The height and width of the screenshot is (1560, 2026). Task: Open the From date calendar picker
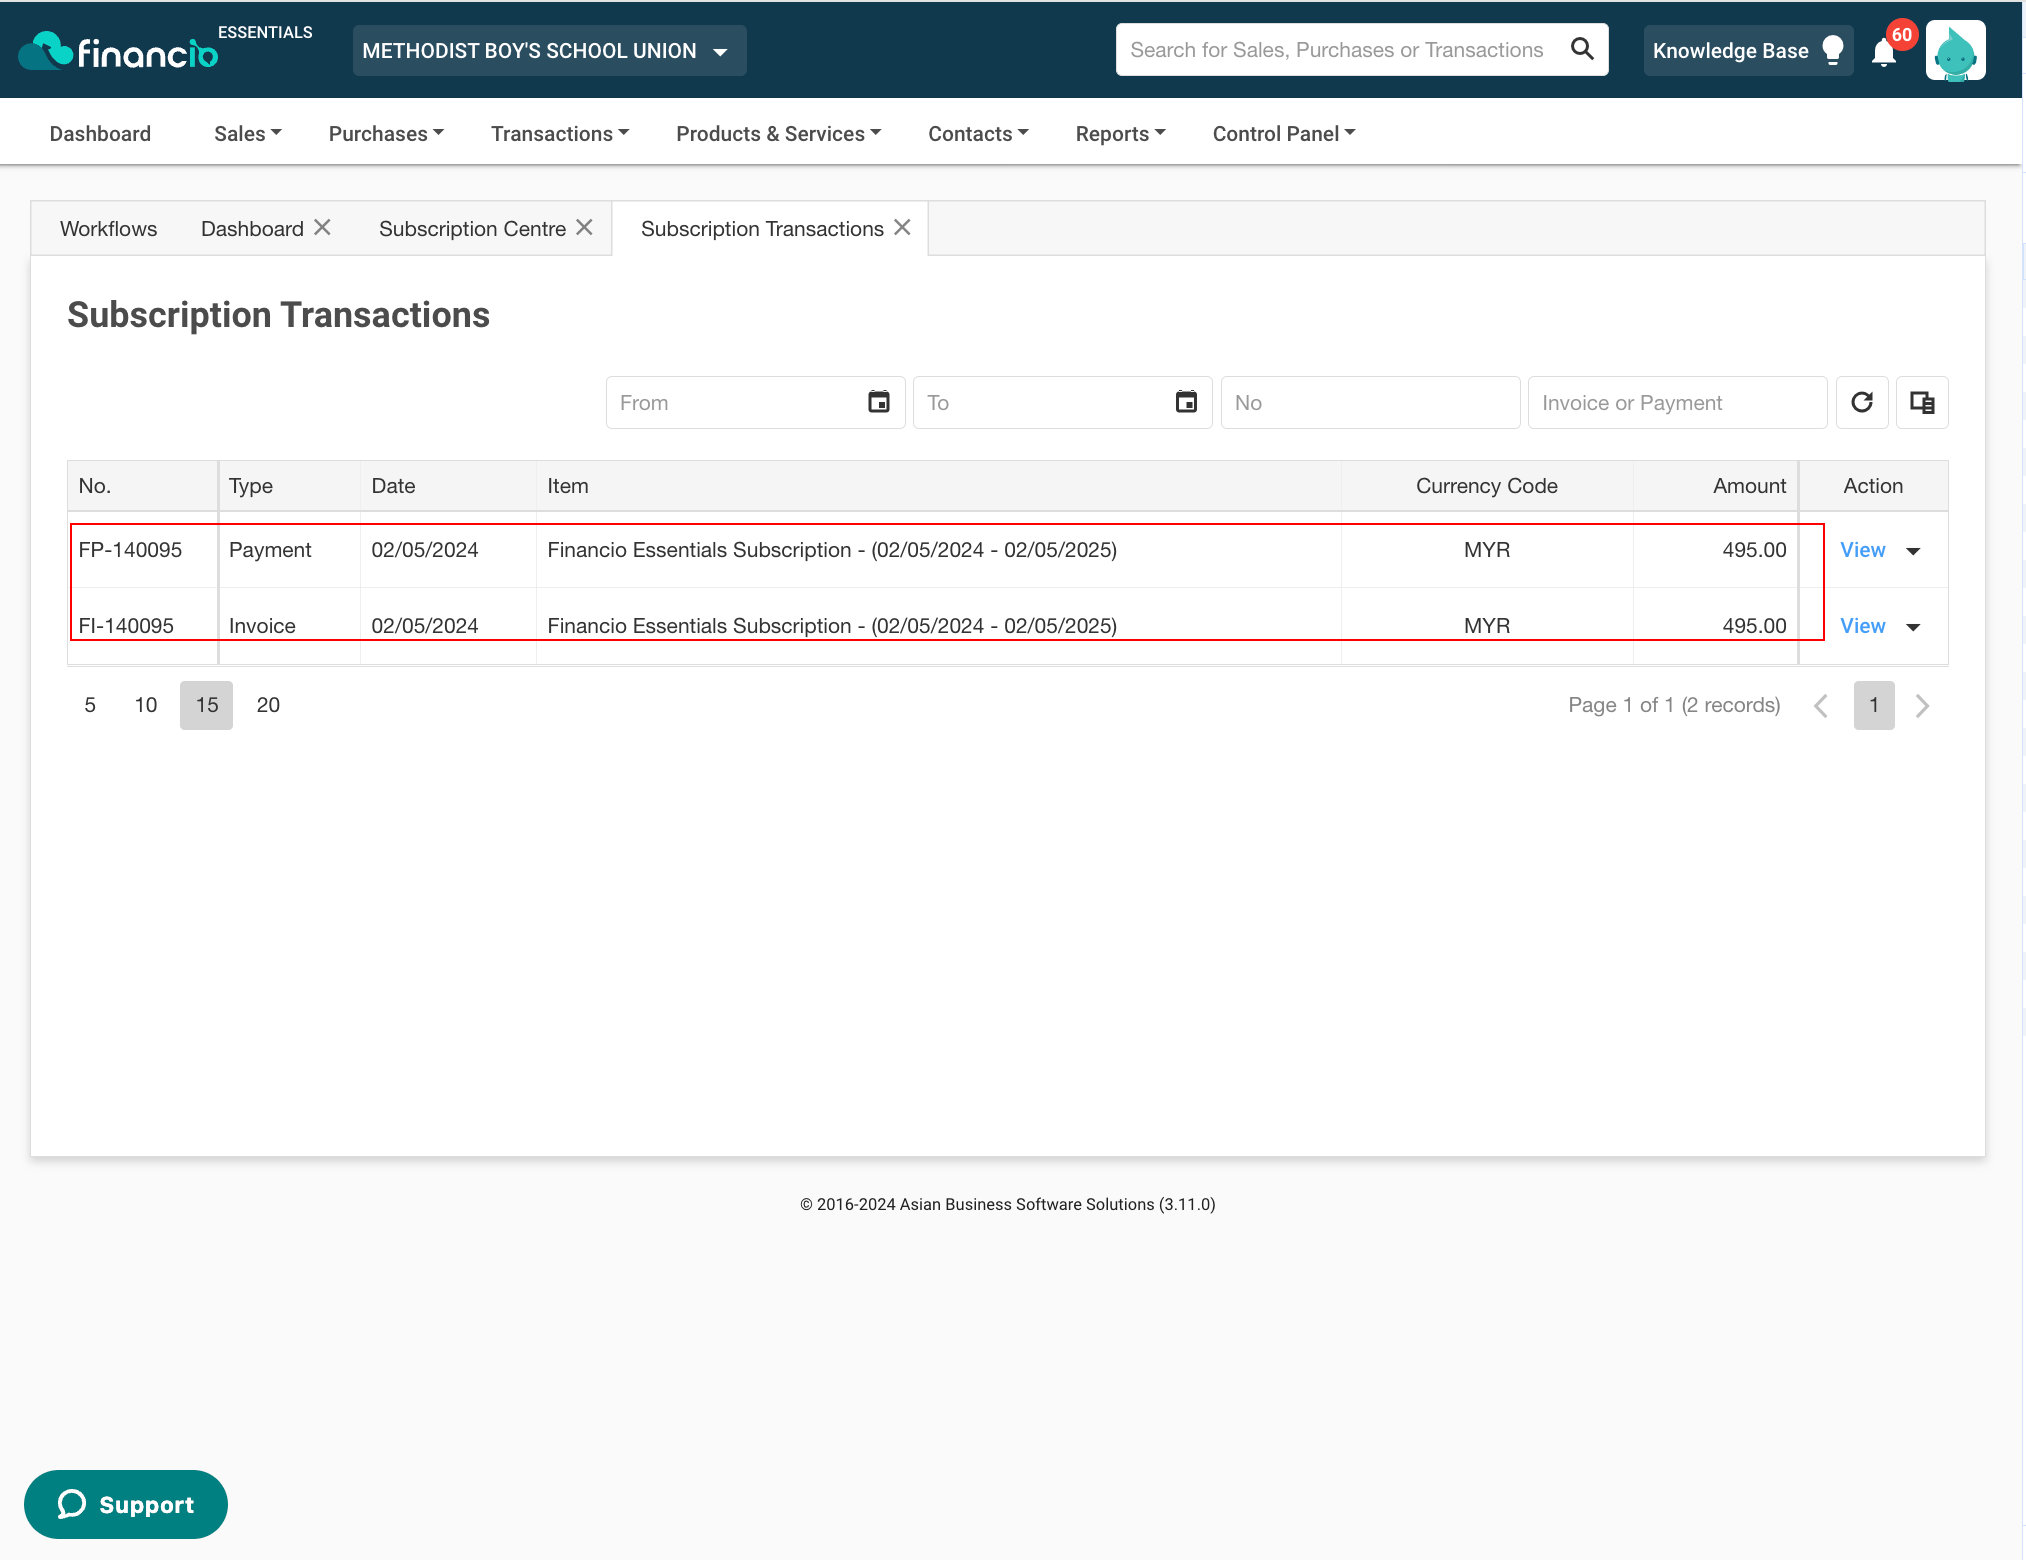[x=878, y=402]
